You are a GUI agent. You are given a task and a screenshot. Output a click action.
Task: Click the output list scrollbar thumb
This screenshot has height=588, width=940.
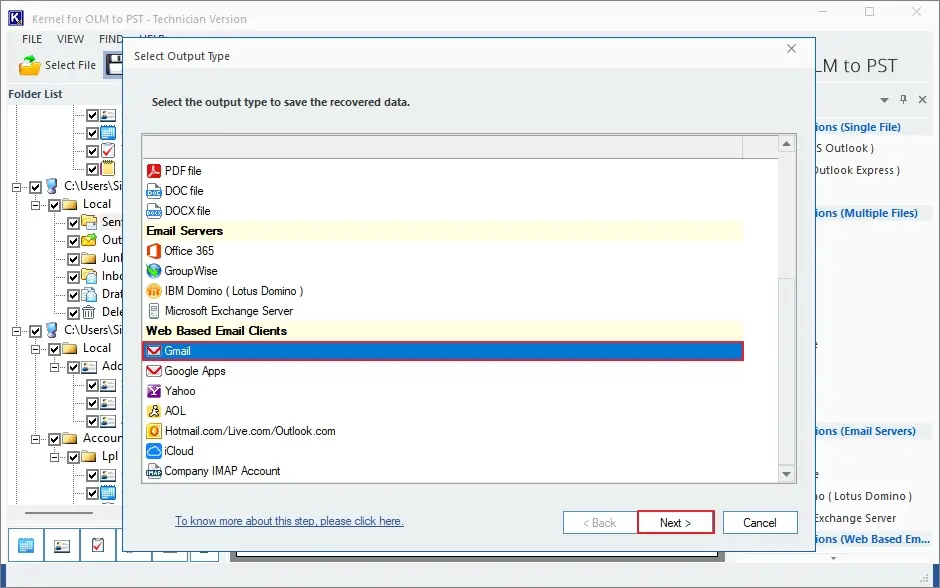point(787,370)
